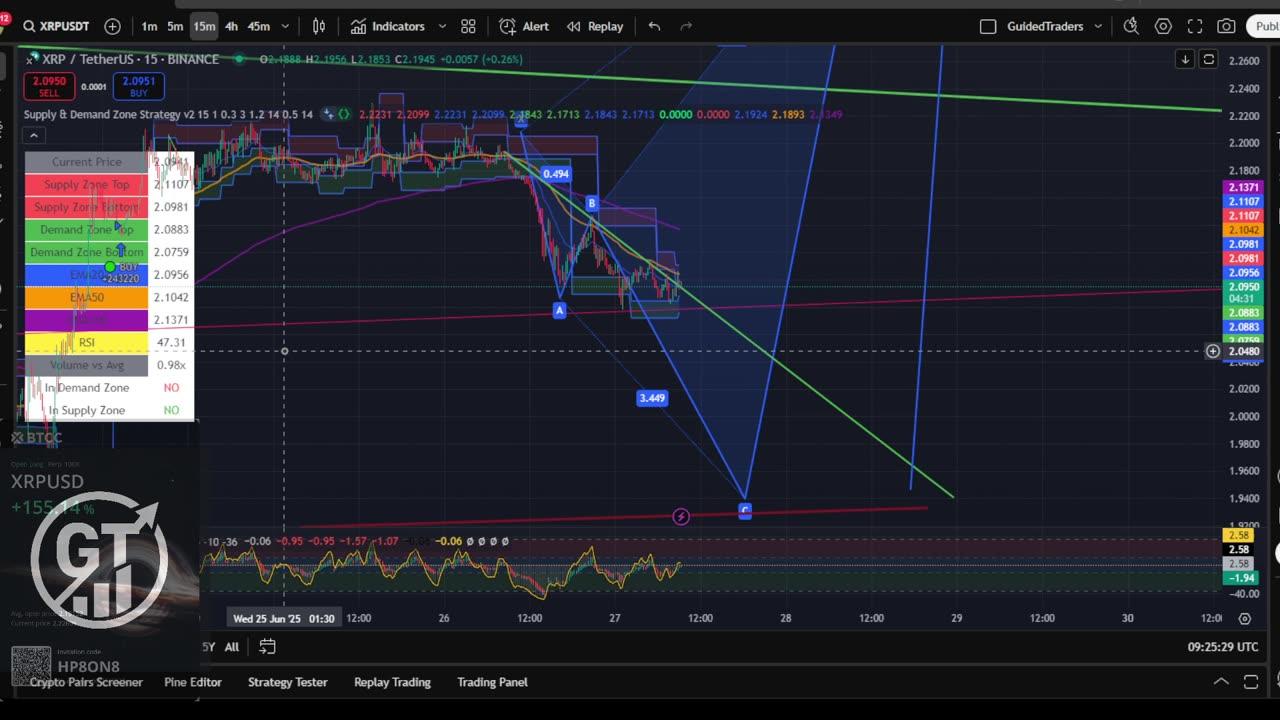The width and height of the screenshot is (1280, 720).
Task: Expand the timeframe interval dropdown
Action: click(x=286, y=26)
